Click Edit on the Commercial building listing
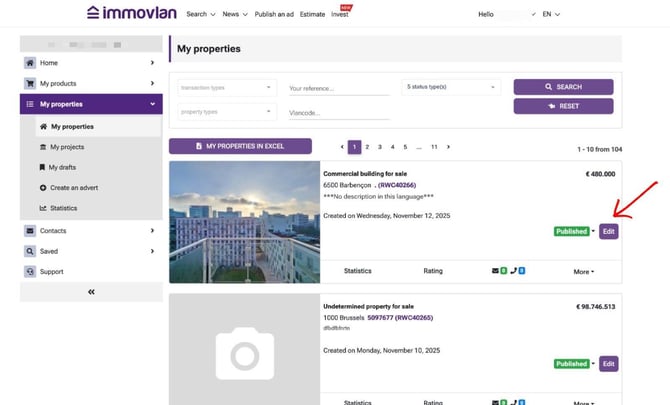The width and height of the screenshot is (670, 405). (x=608, y=231)
